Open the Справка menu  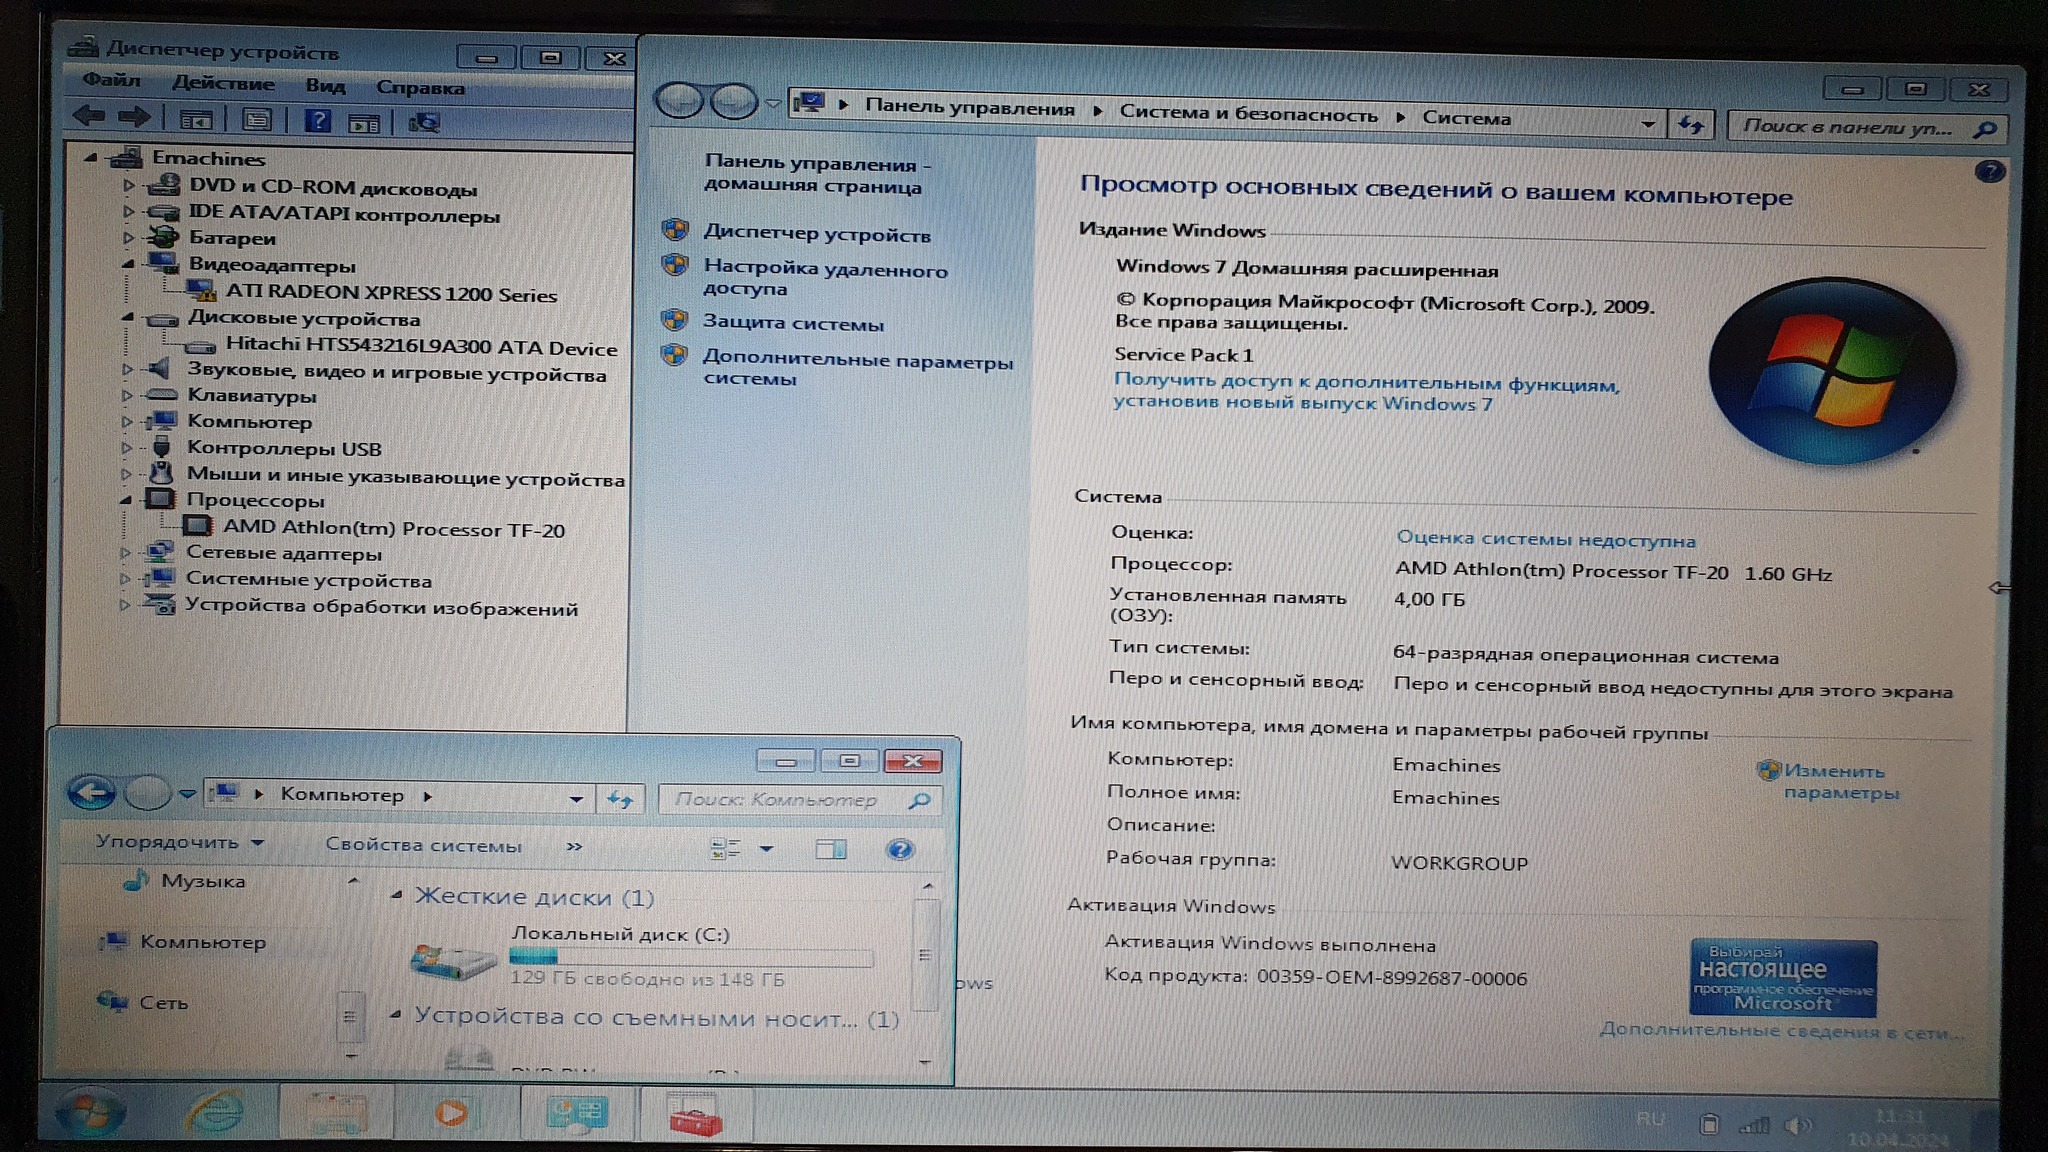click(x=420, y=88)
